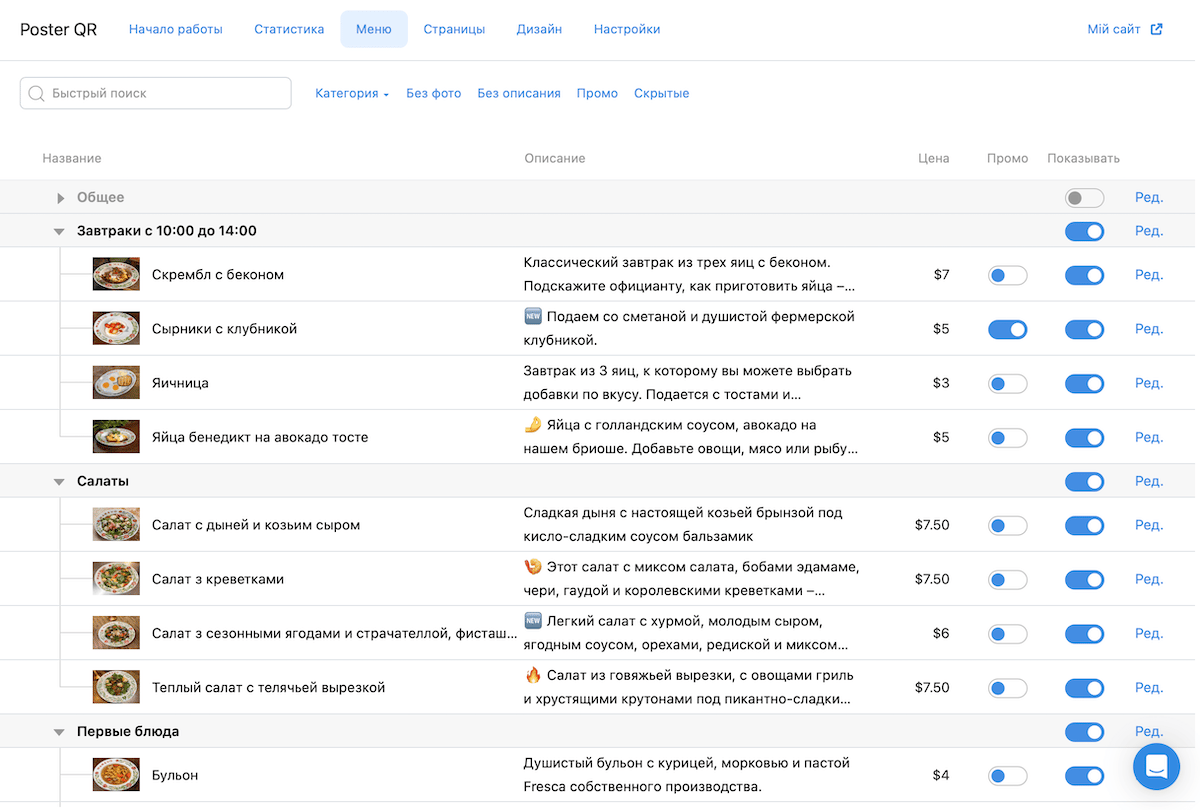Open the Категория filter dropdown
The image size is (1200, 810).
point(352,93)
